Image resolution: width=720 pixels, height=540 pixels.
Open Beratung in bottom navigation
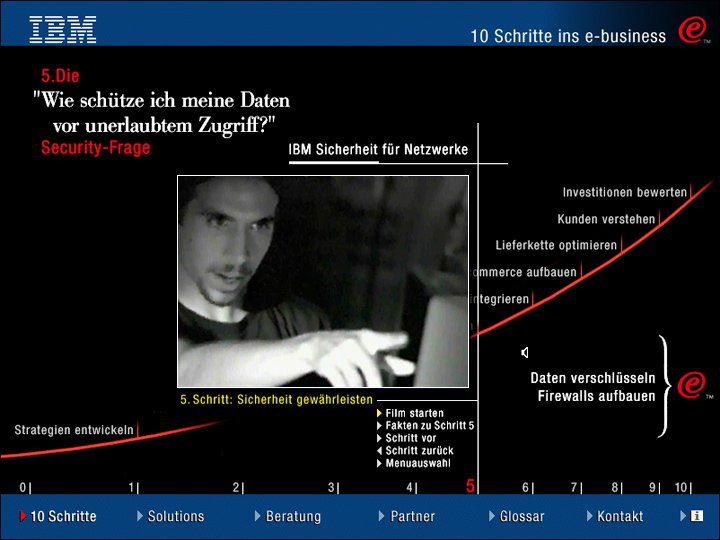coord(288,516)
